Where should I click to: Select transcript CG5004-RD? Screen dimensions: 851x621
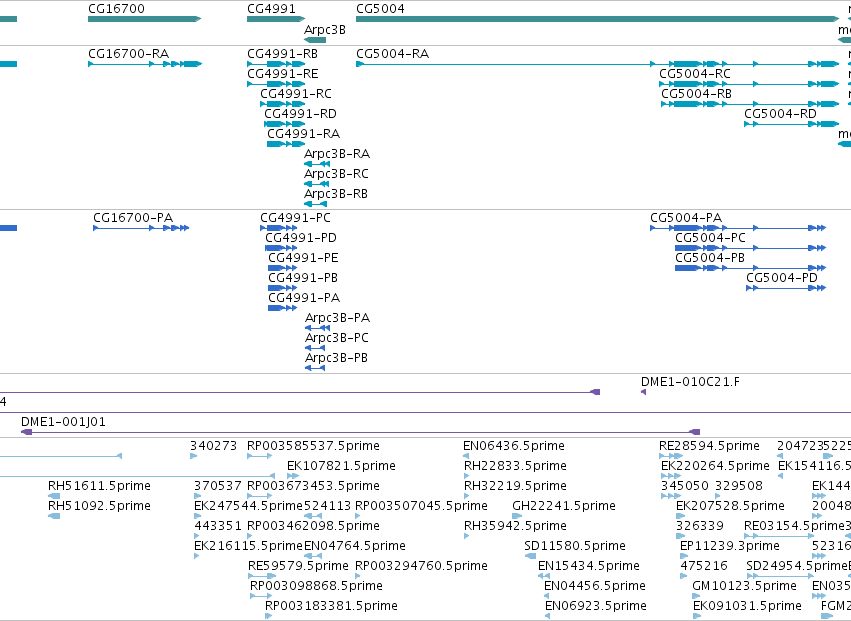tap(780, 114)
